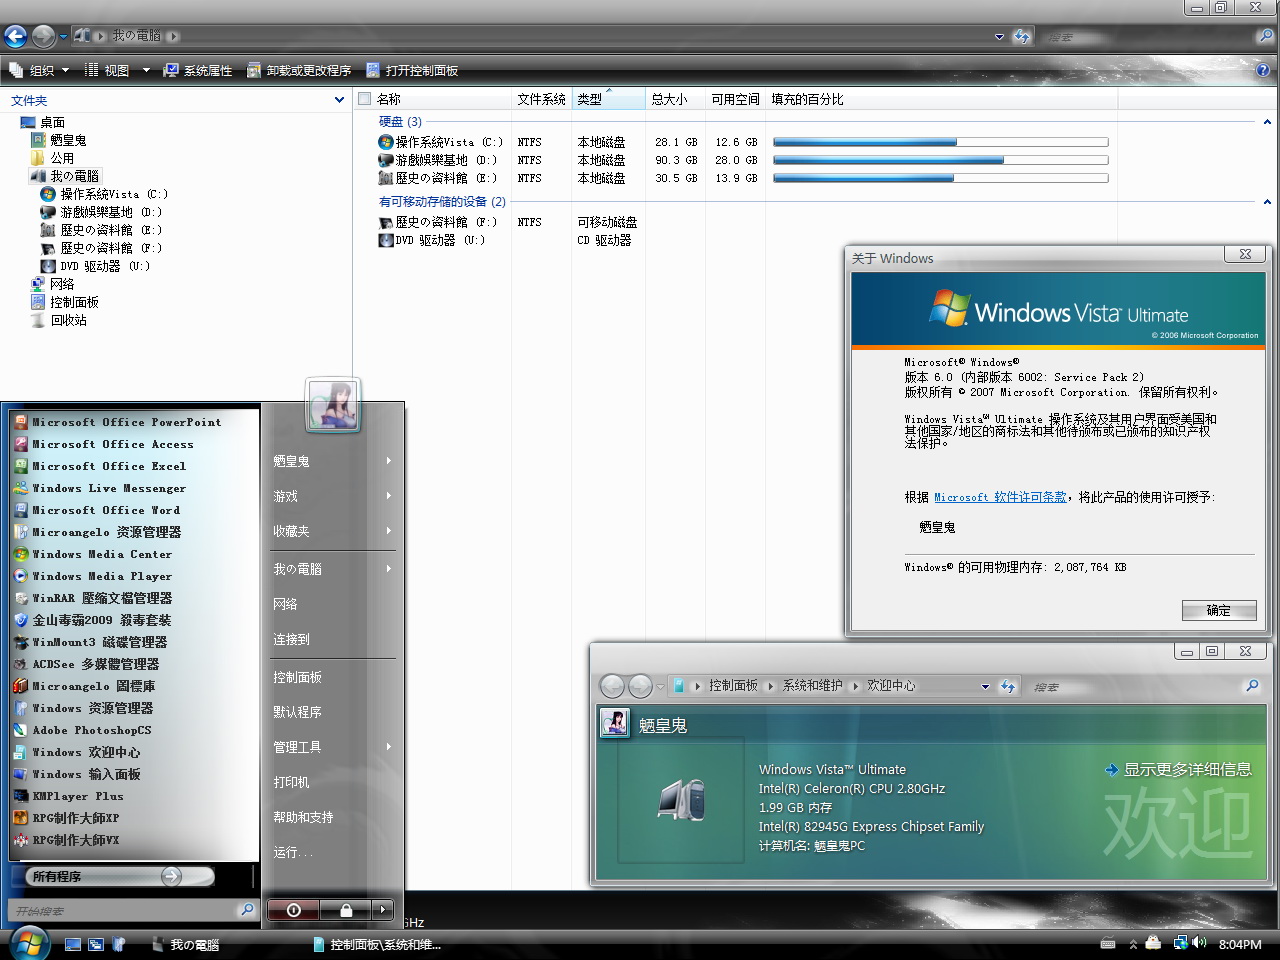
Task: Click volume icon in system tray
Action: [x=1200, y=943]
